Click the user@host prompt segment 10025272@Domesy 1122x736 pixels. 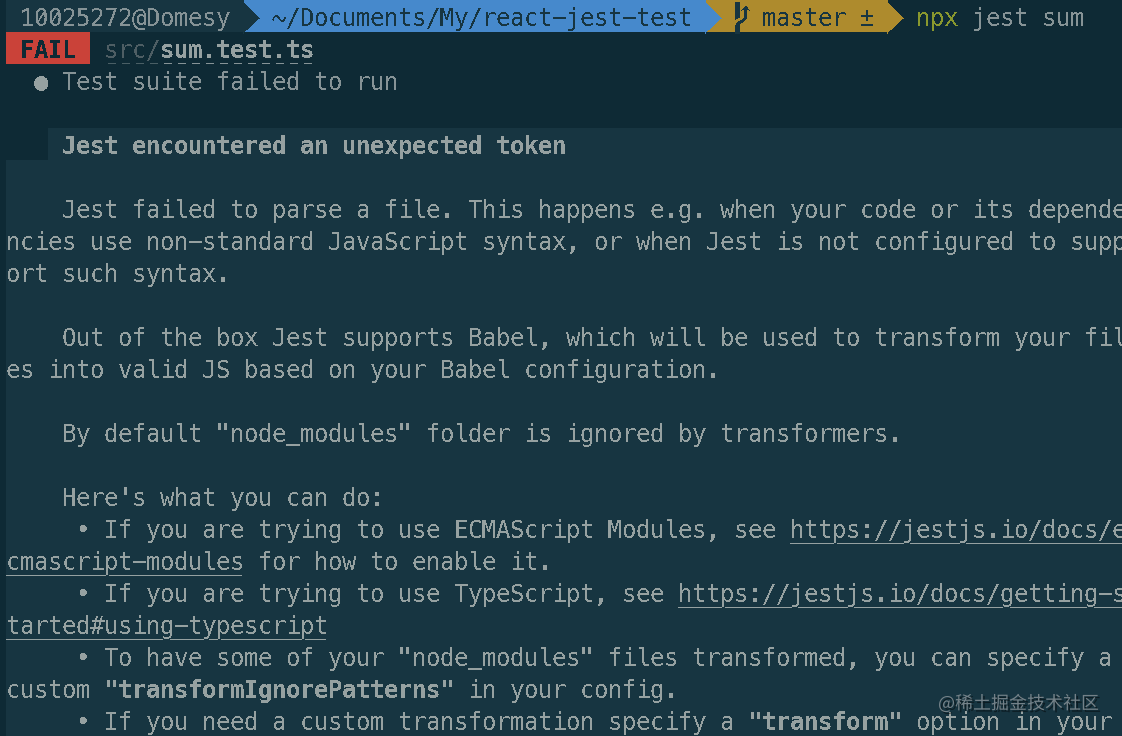point(125,17)
